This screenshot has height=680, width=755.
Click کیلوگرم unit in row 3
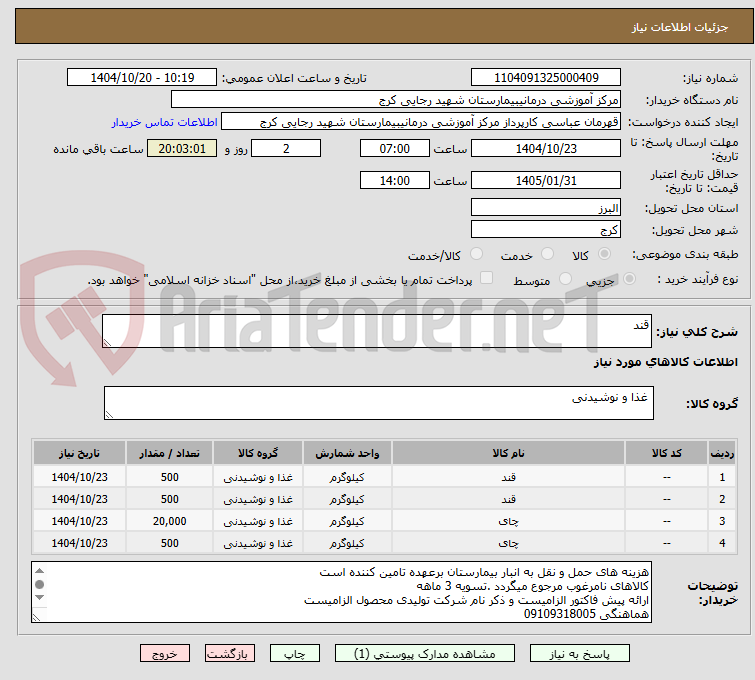pos(347,521)
